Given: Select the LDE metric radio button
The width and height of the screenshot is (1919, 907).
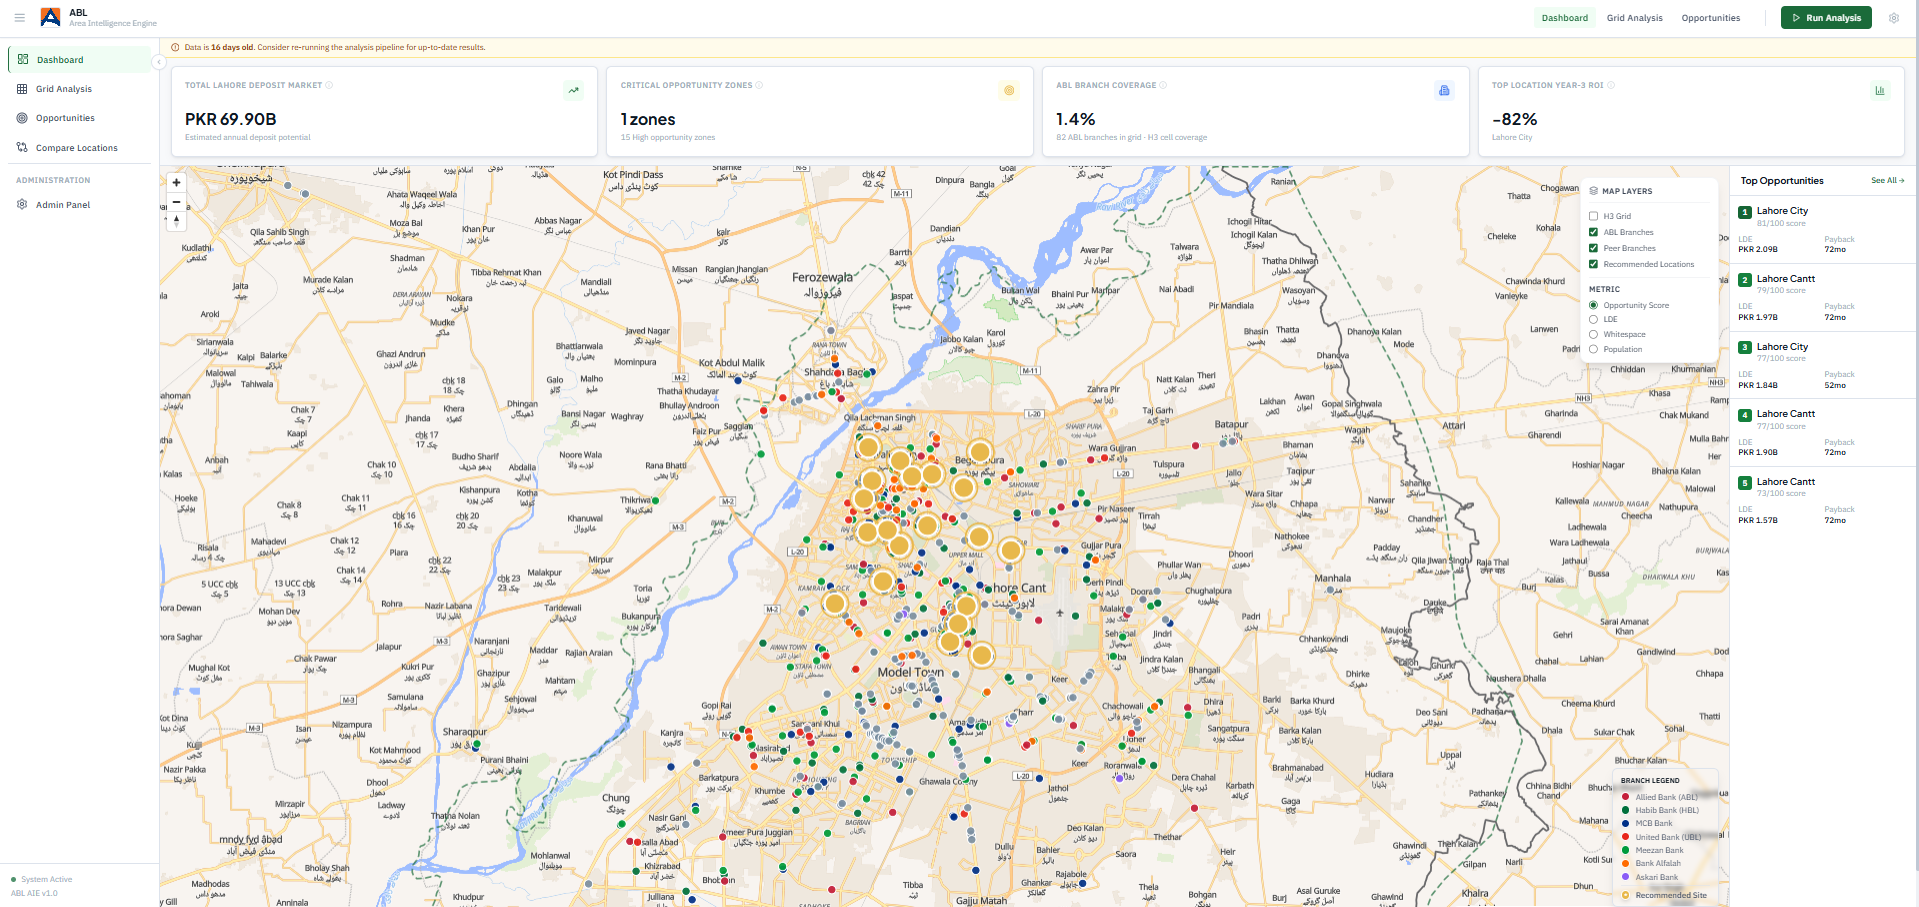Looking at the screenshot, I should pos(1593,319).
